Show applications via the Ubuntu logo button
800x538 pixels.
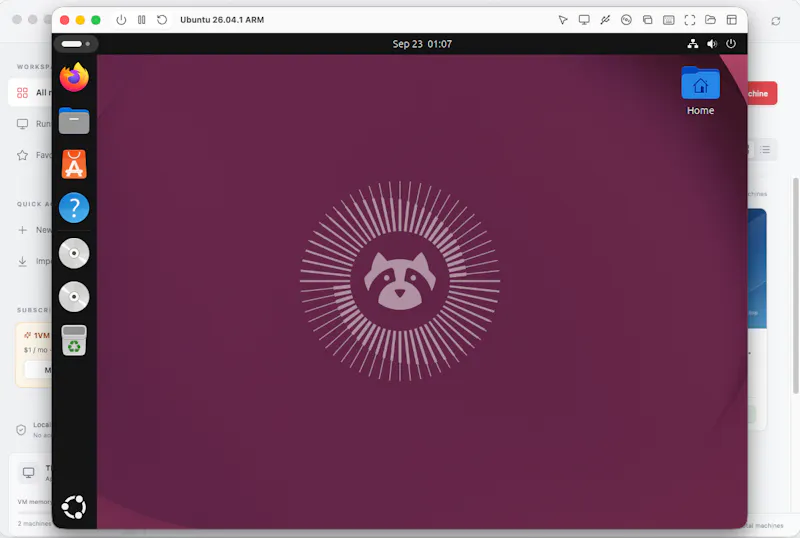[x=74, y=507]
